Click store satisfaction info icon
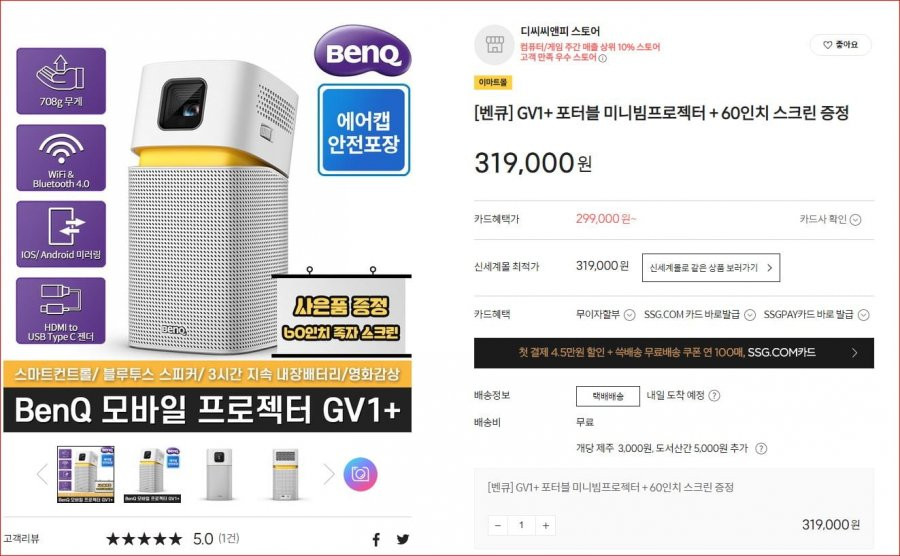 (603, 58)
